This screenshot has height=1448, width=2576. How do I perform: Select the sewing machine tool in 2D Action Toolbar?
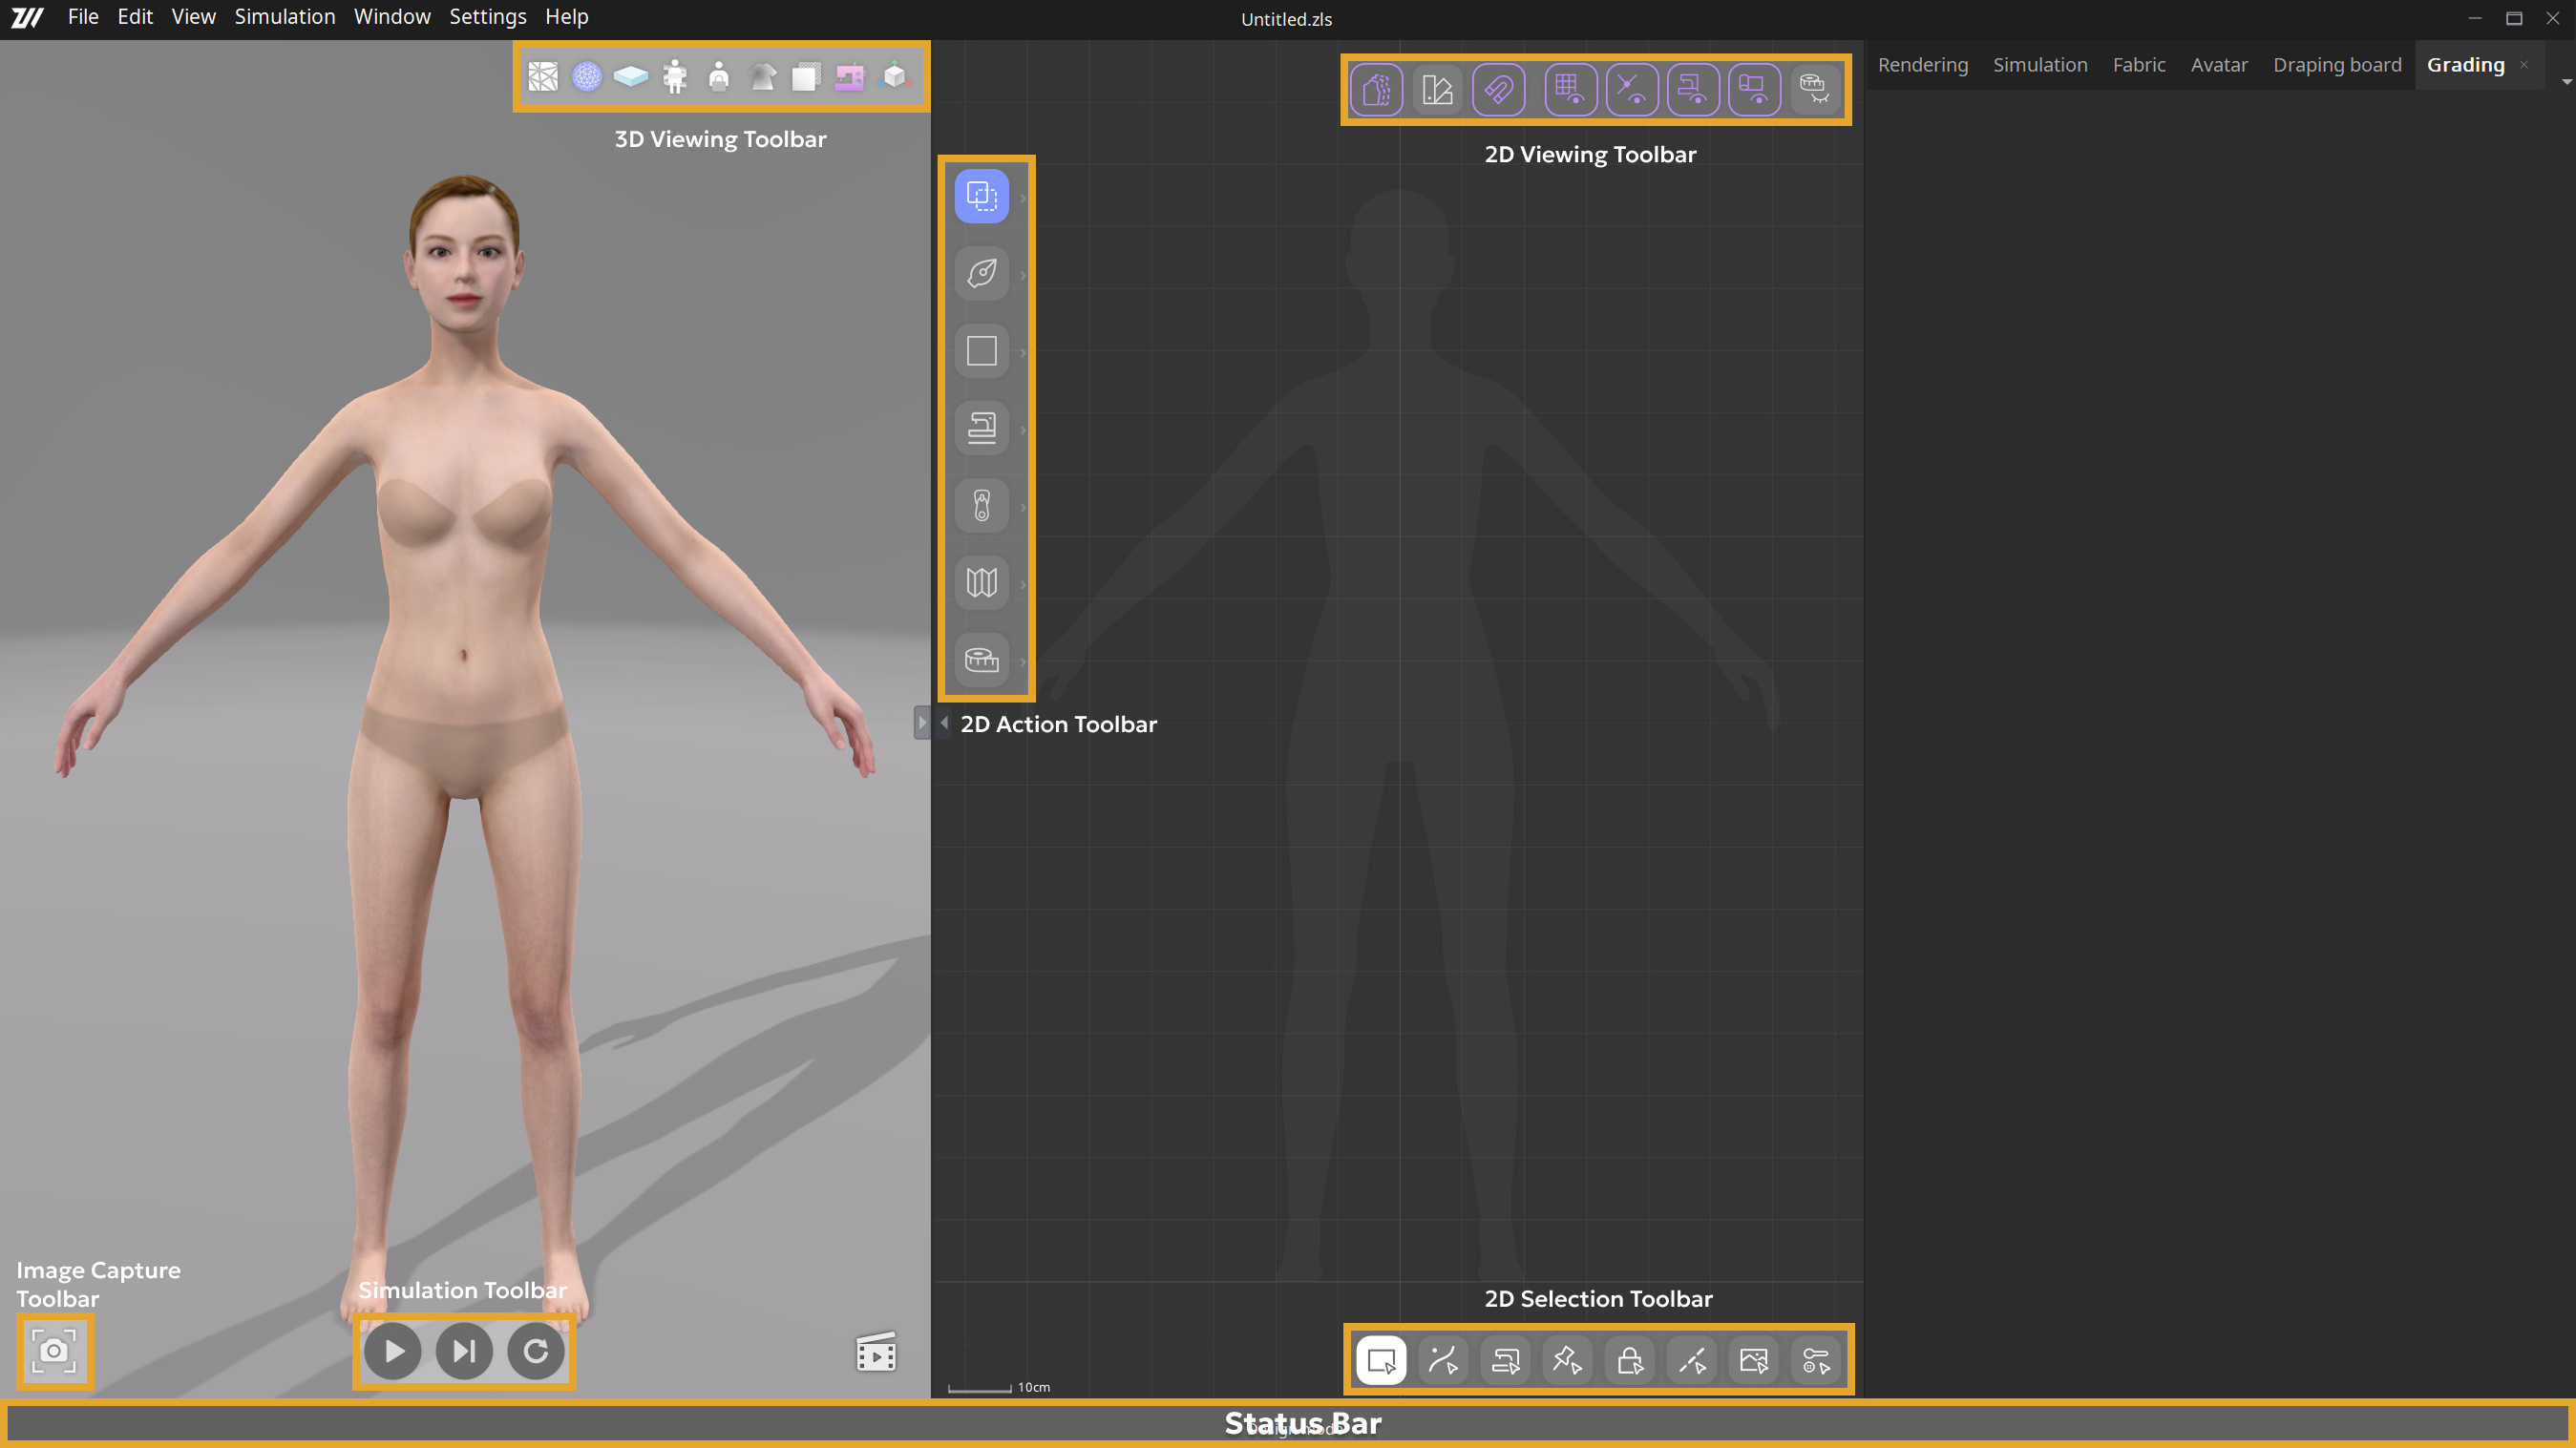pyautogui.click(x=981, y=429)
